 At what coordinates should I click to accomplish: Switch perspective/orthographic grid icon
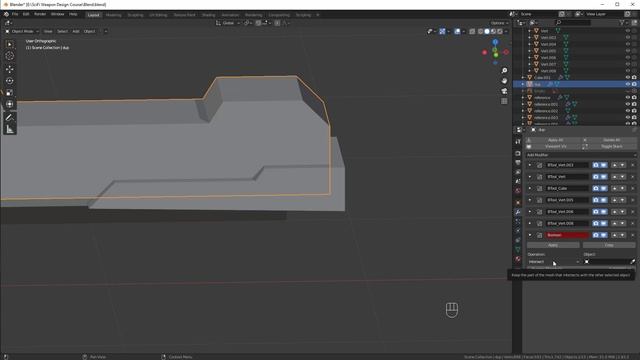[504, 101]
